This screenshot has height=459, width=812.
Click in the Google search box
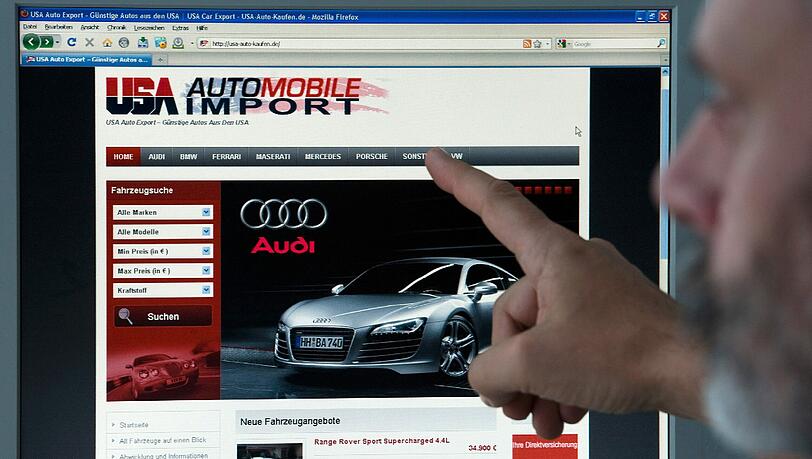[611, 44]
